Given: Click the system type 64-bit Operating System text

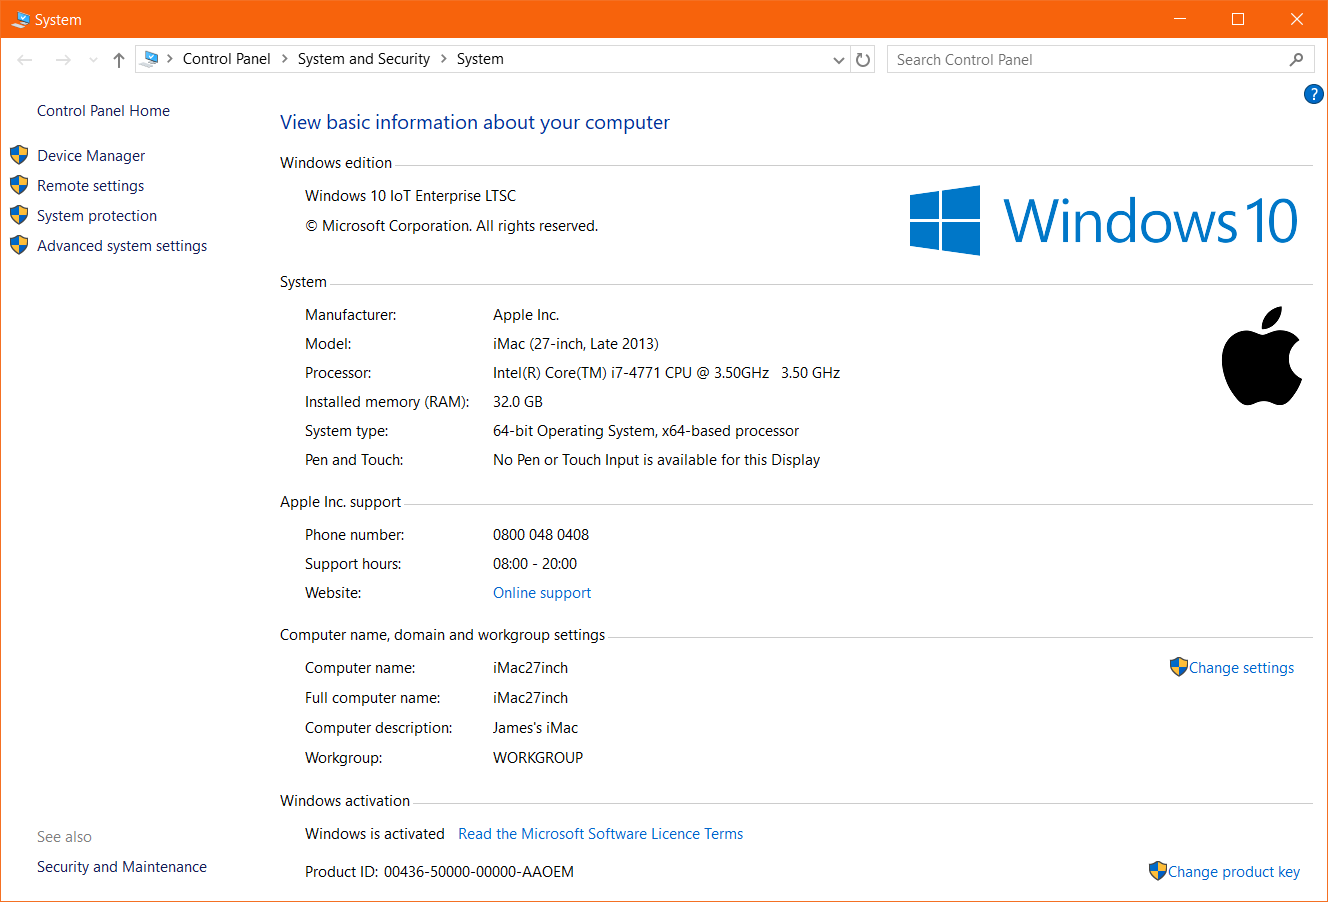Looking at the screenshot, I should tap(646, 431).
